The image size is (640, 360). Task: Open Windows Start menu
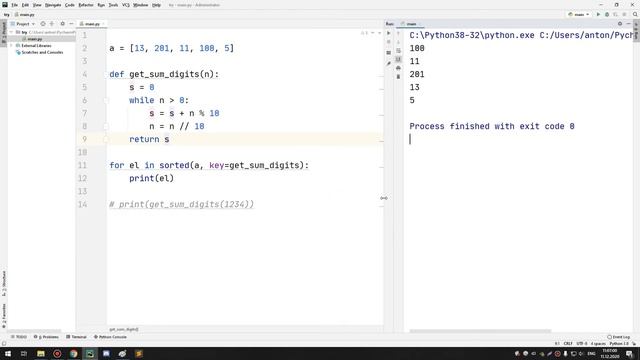pyautogui.click(x=8, y=353)
